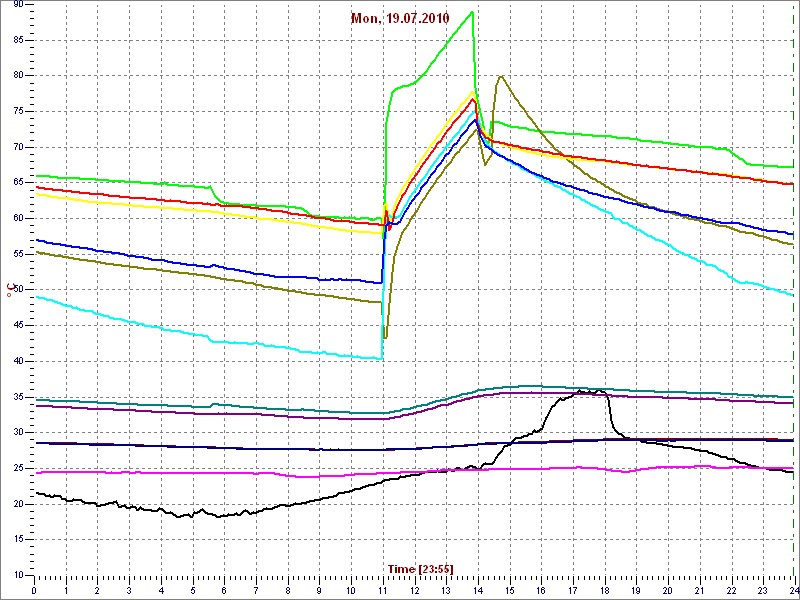
Task: Select the 60 value on temperature axis
Action: pos(18,219)
